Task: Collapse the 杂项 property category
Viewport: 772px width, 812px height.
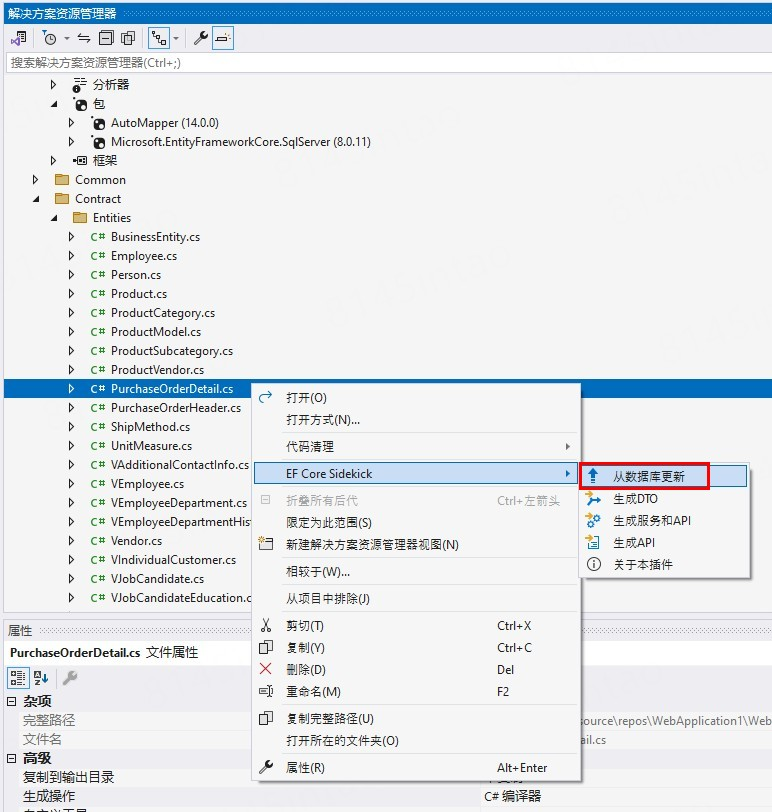Action: 12,702
